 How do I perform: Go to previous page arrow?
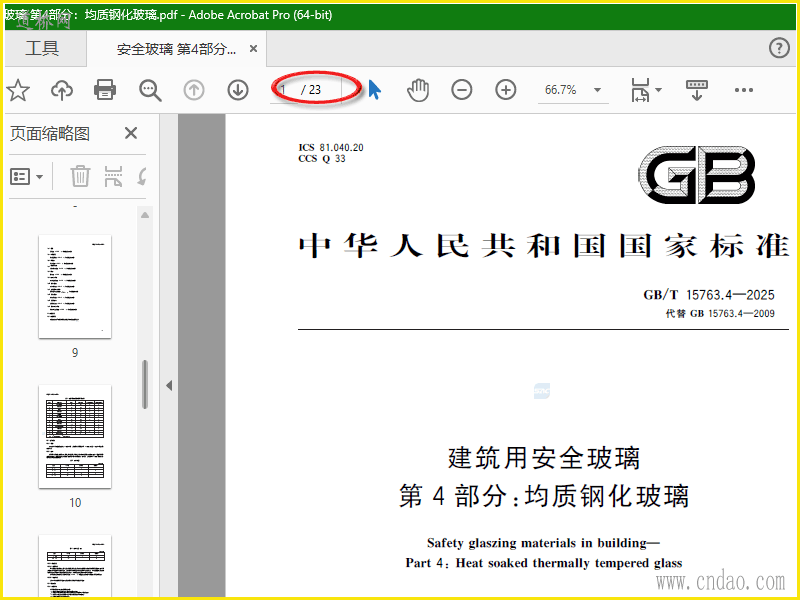click(194, 90)
